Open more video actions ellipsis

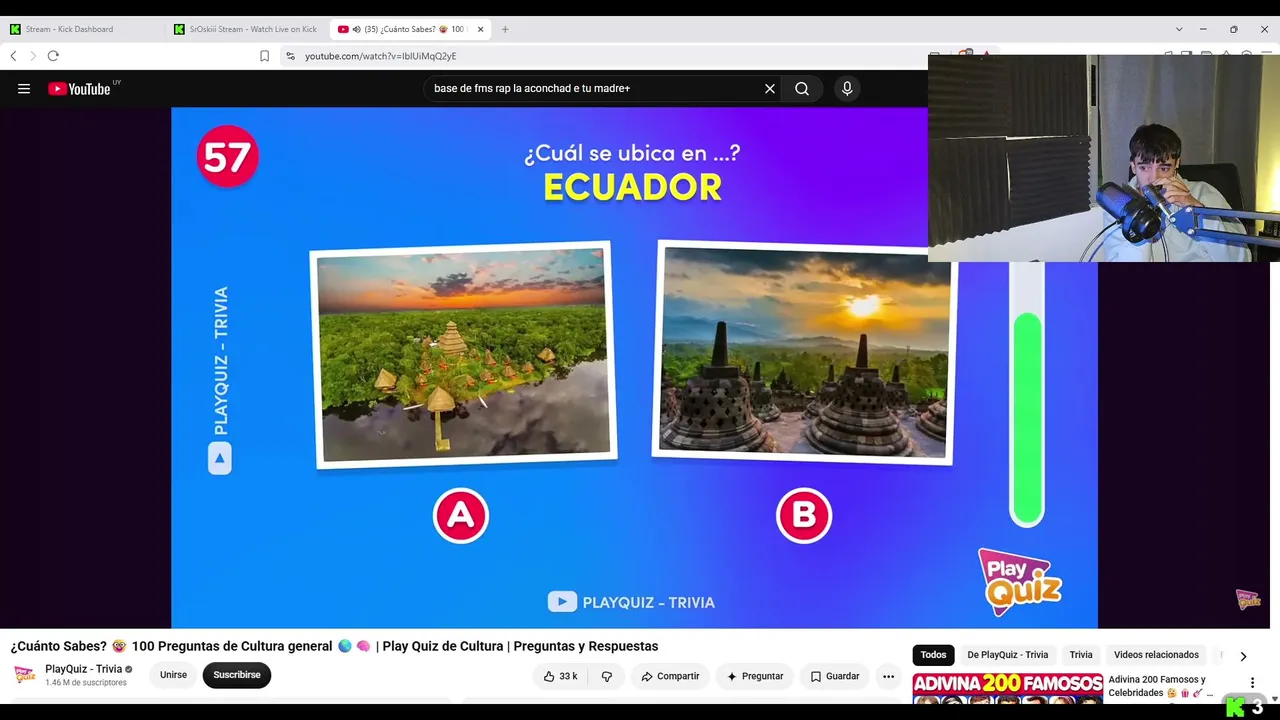tap(888, 676)
